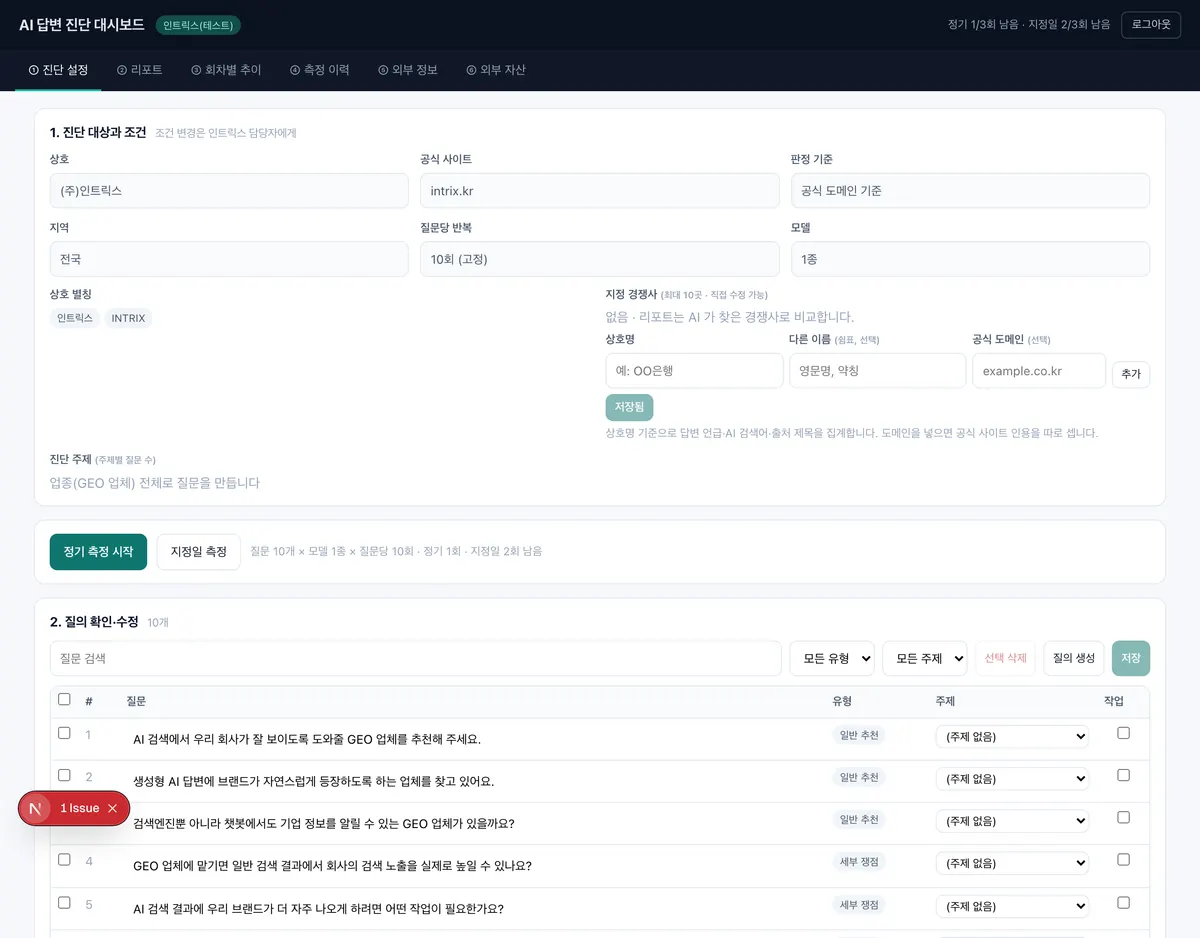Tick the selection box for question 4
This screenshot has height=938, width=1200.
coord(64,859)
